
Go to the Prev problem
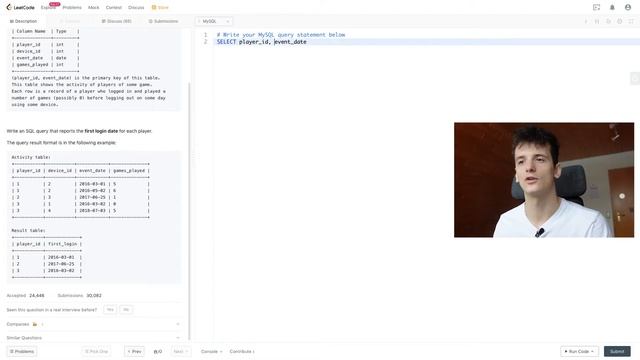[134, 351]
